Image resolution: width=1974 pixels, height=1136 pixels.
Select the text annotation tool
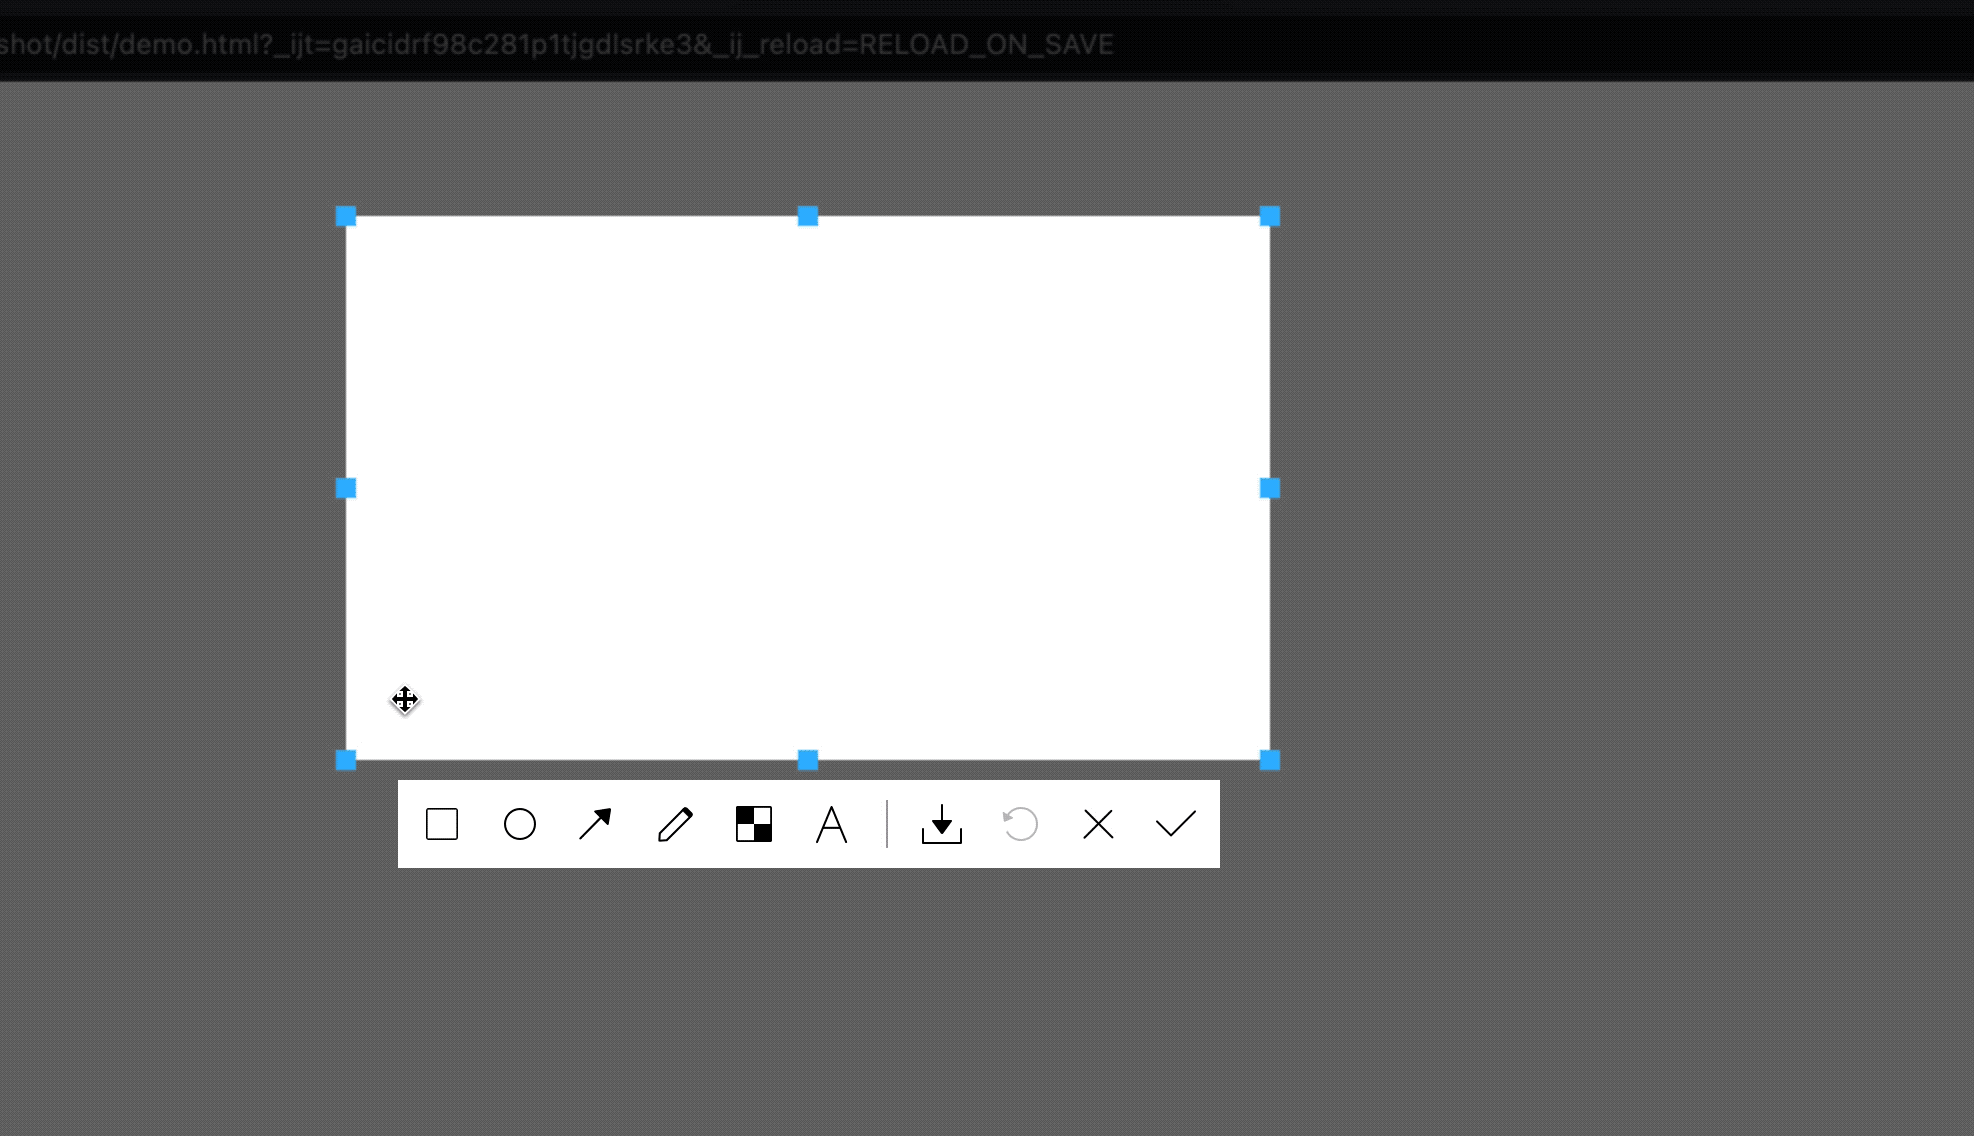[x=831, y=824]
